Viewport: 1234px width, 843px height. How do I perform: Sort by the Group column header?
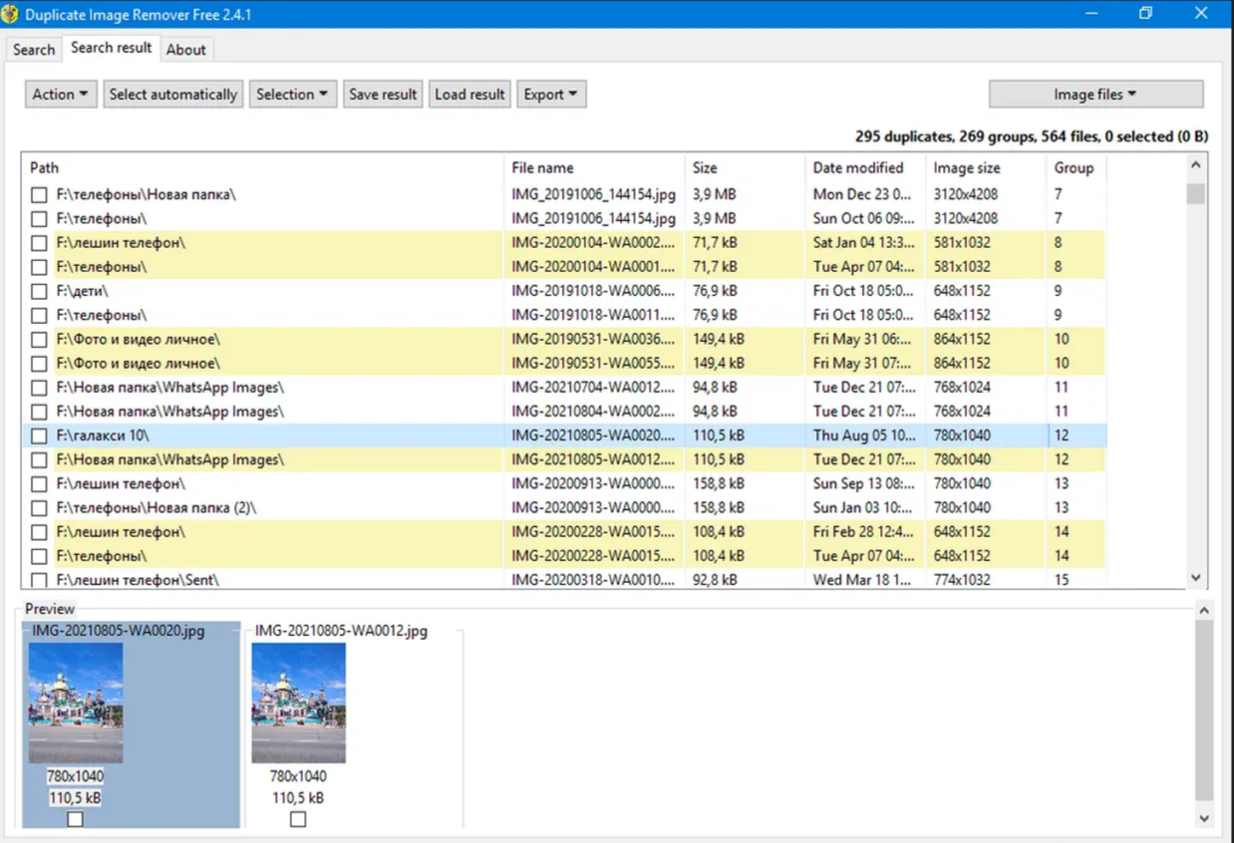pyautogui.click(x=1076, y=168)
